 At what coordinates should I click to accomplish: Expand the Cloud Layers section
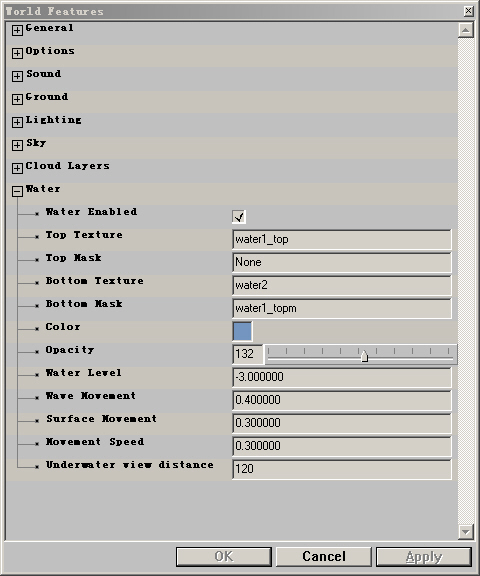tap(17, 168)
